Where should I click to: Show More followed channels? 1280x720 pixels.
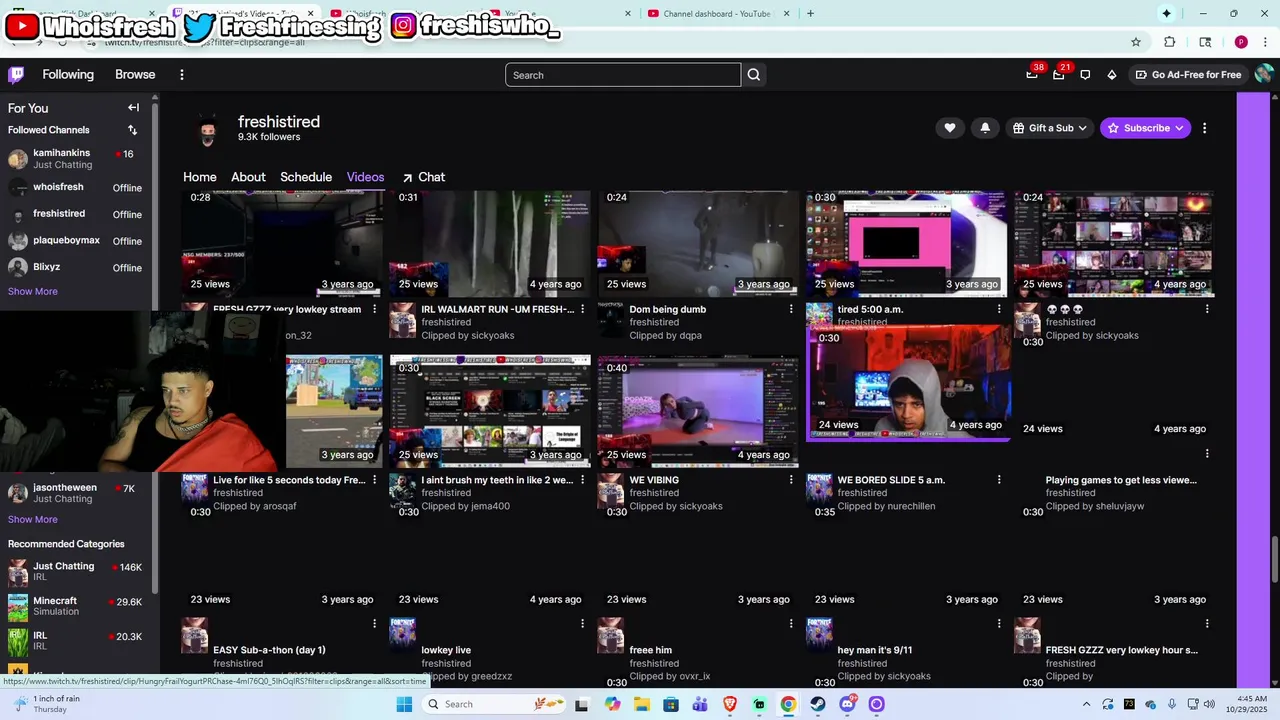(x=33, y=291)
